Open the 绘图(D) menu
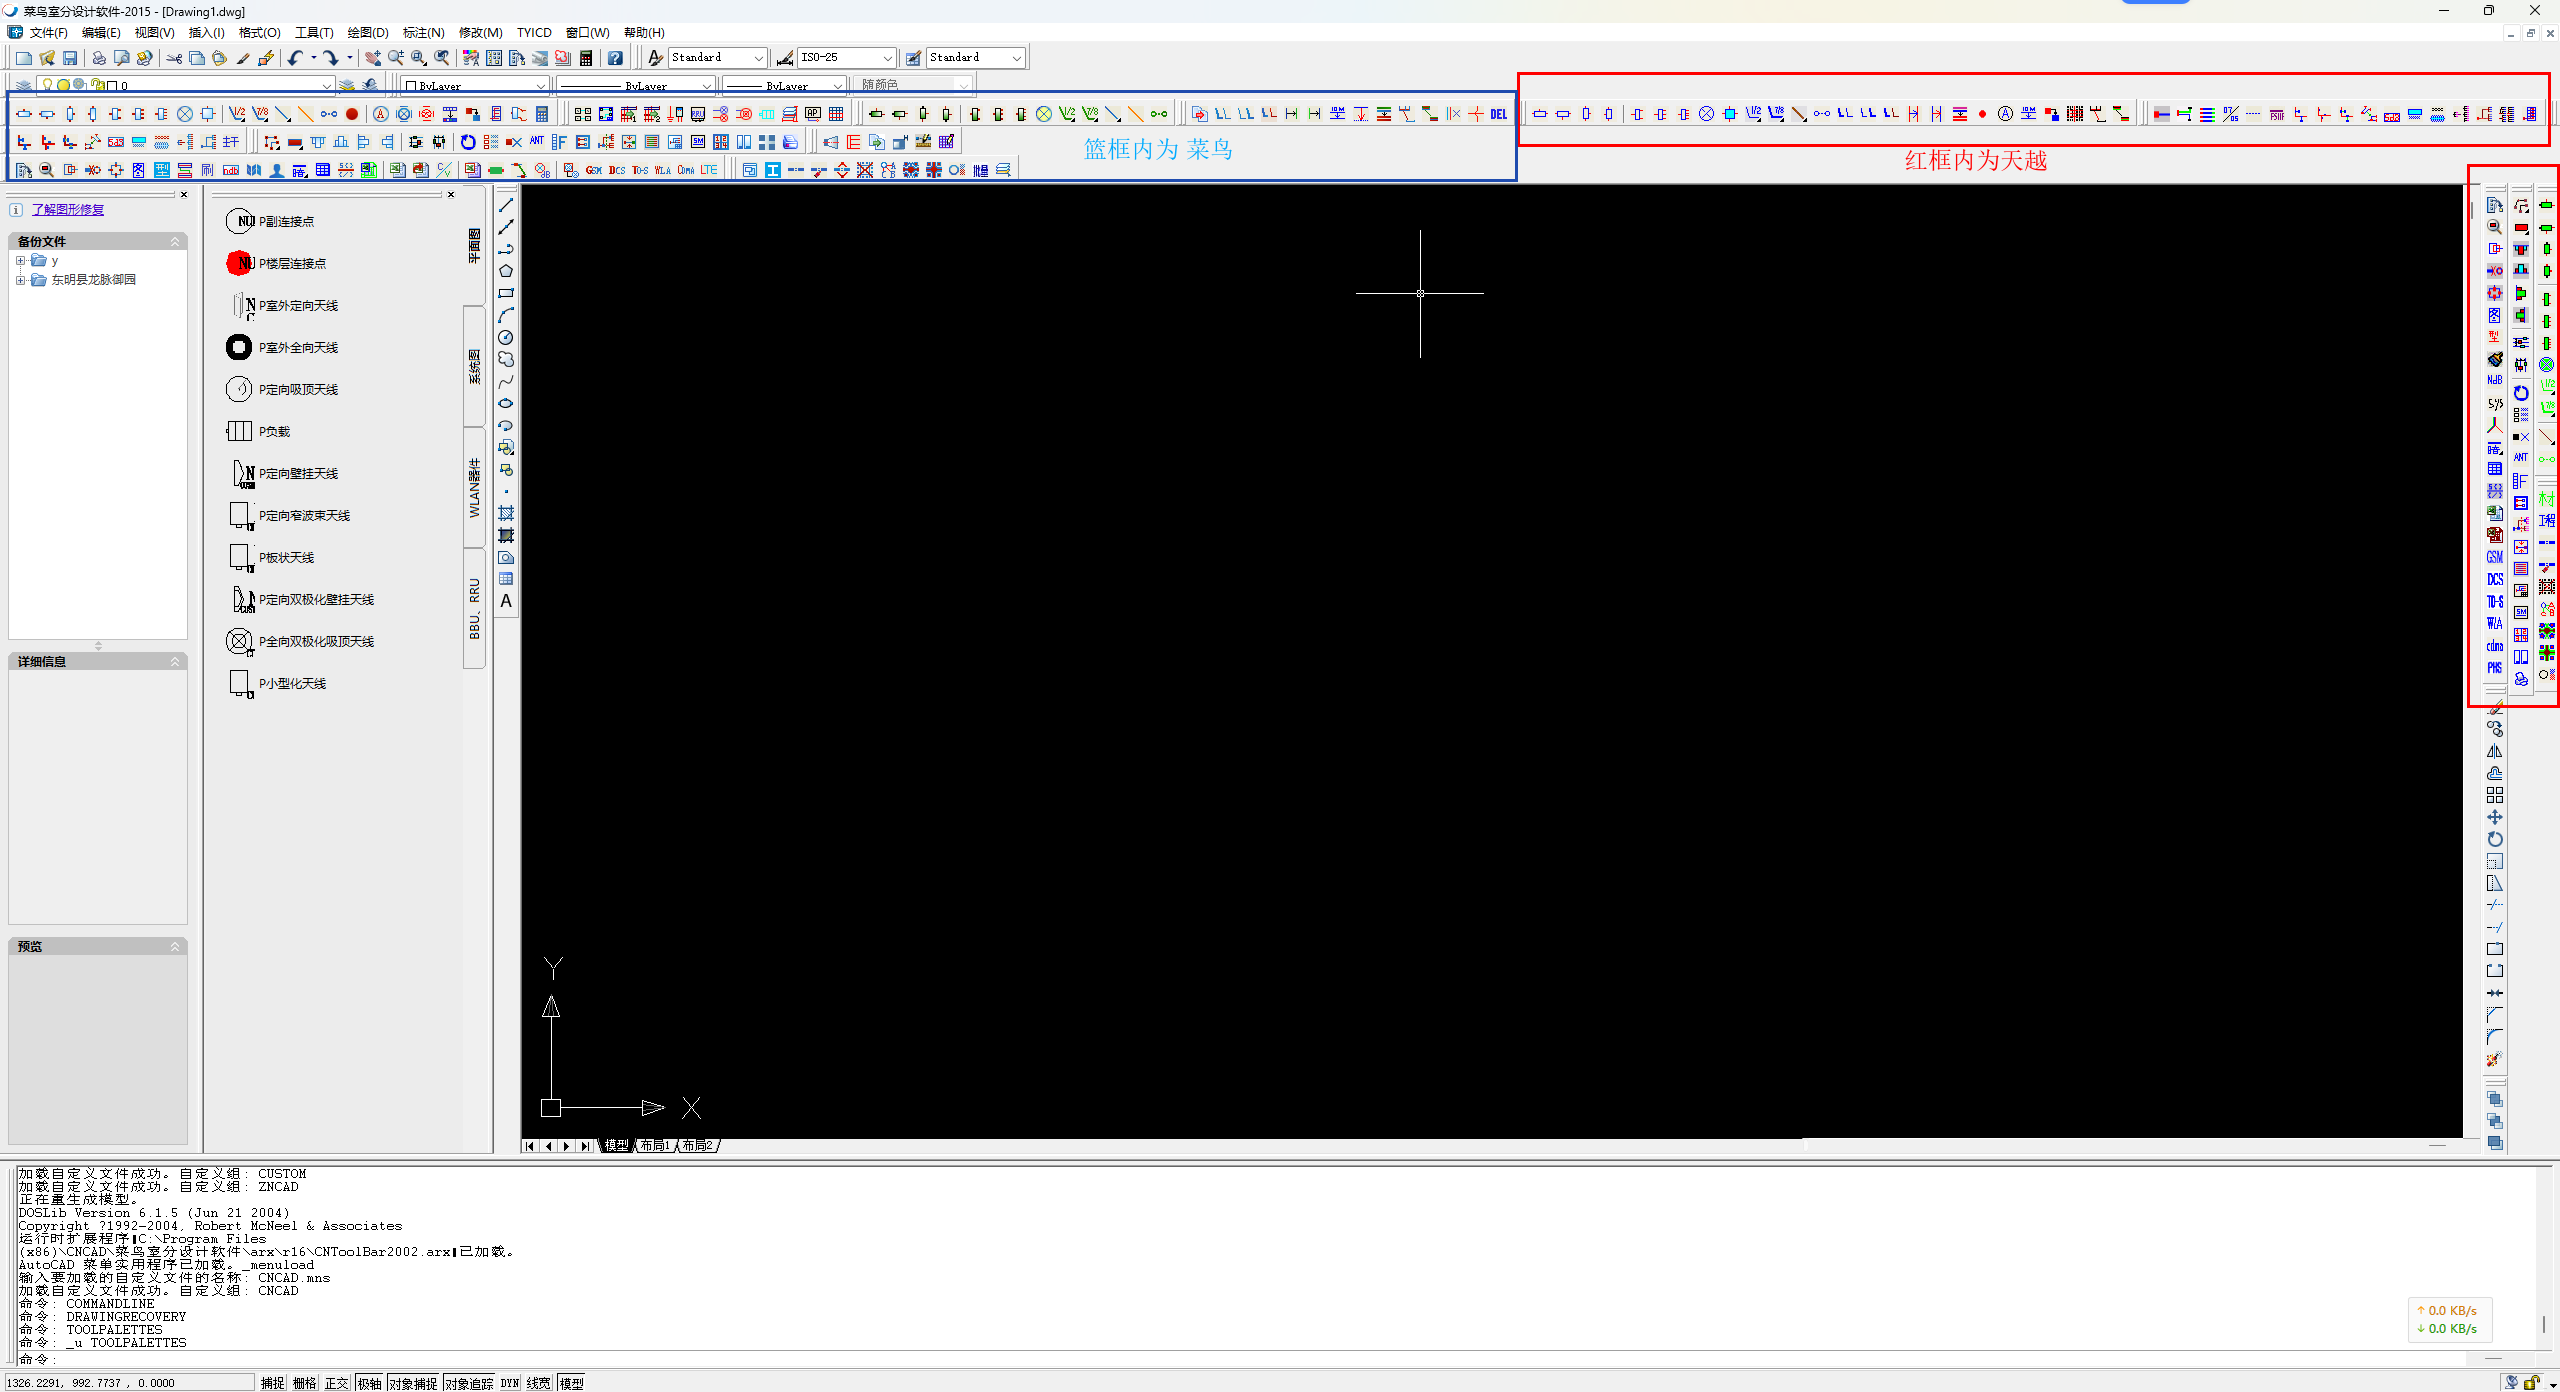Viewport: 2560px width, 1392px height. pyautogui.click(x=368, y=33)
